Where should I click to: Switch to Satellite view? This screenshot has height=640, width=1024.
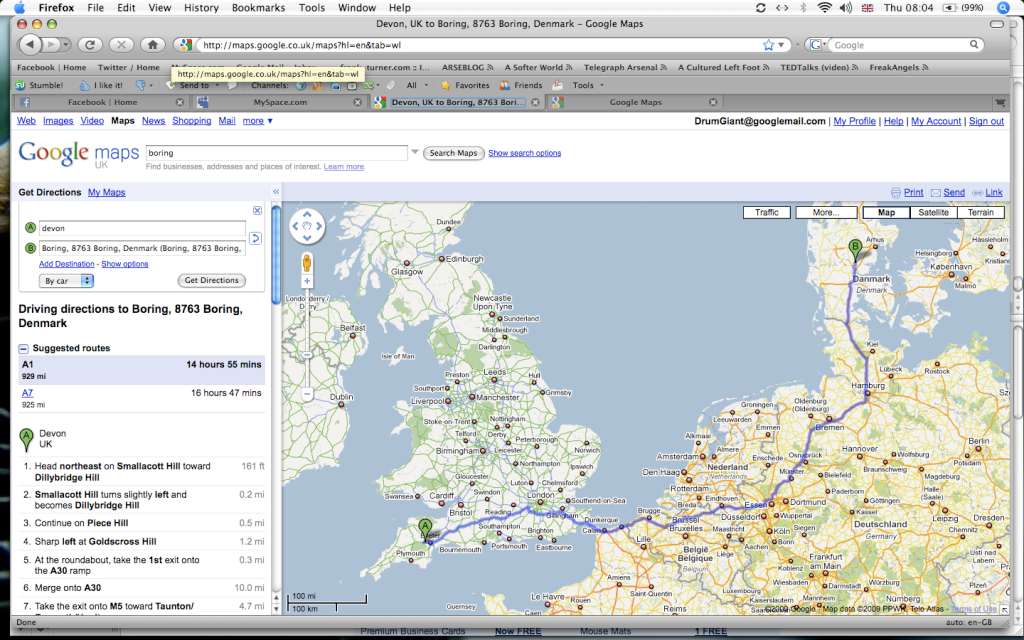click(x=933, y=212)
